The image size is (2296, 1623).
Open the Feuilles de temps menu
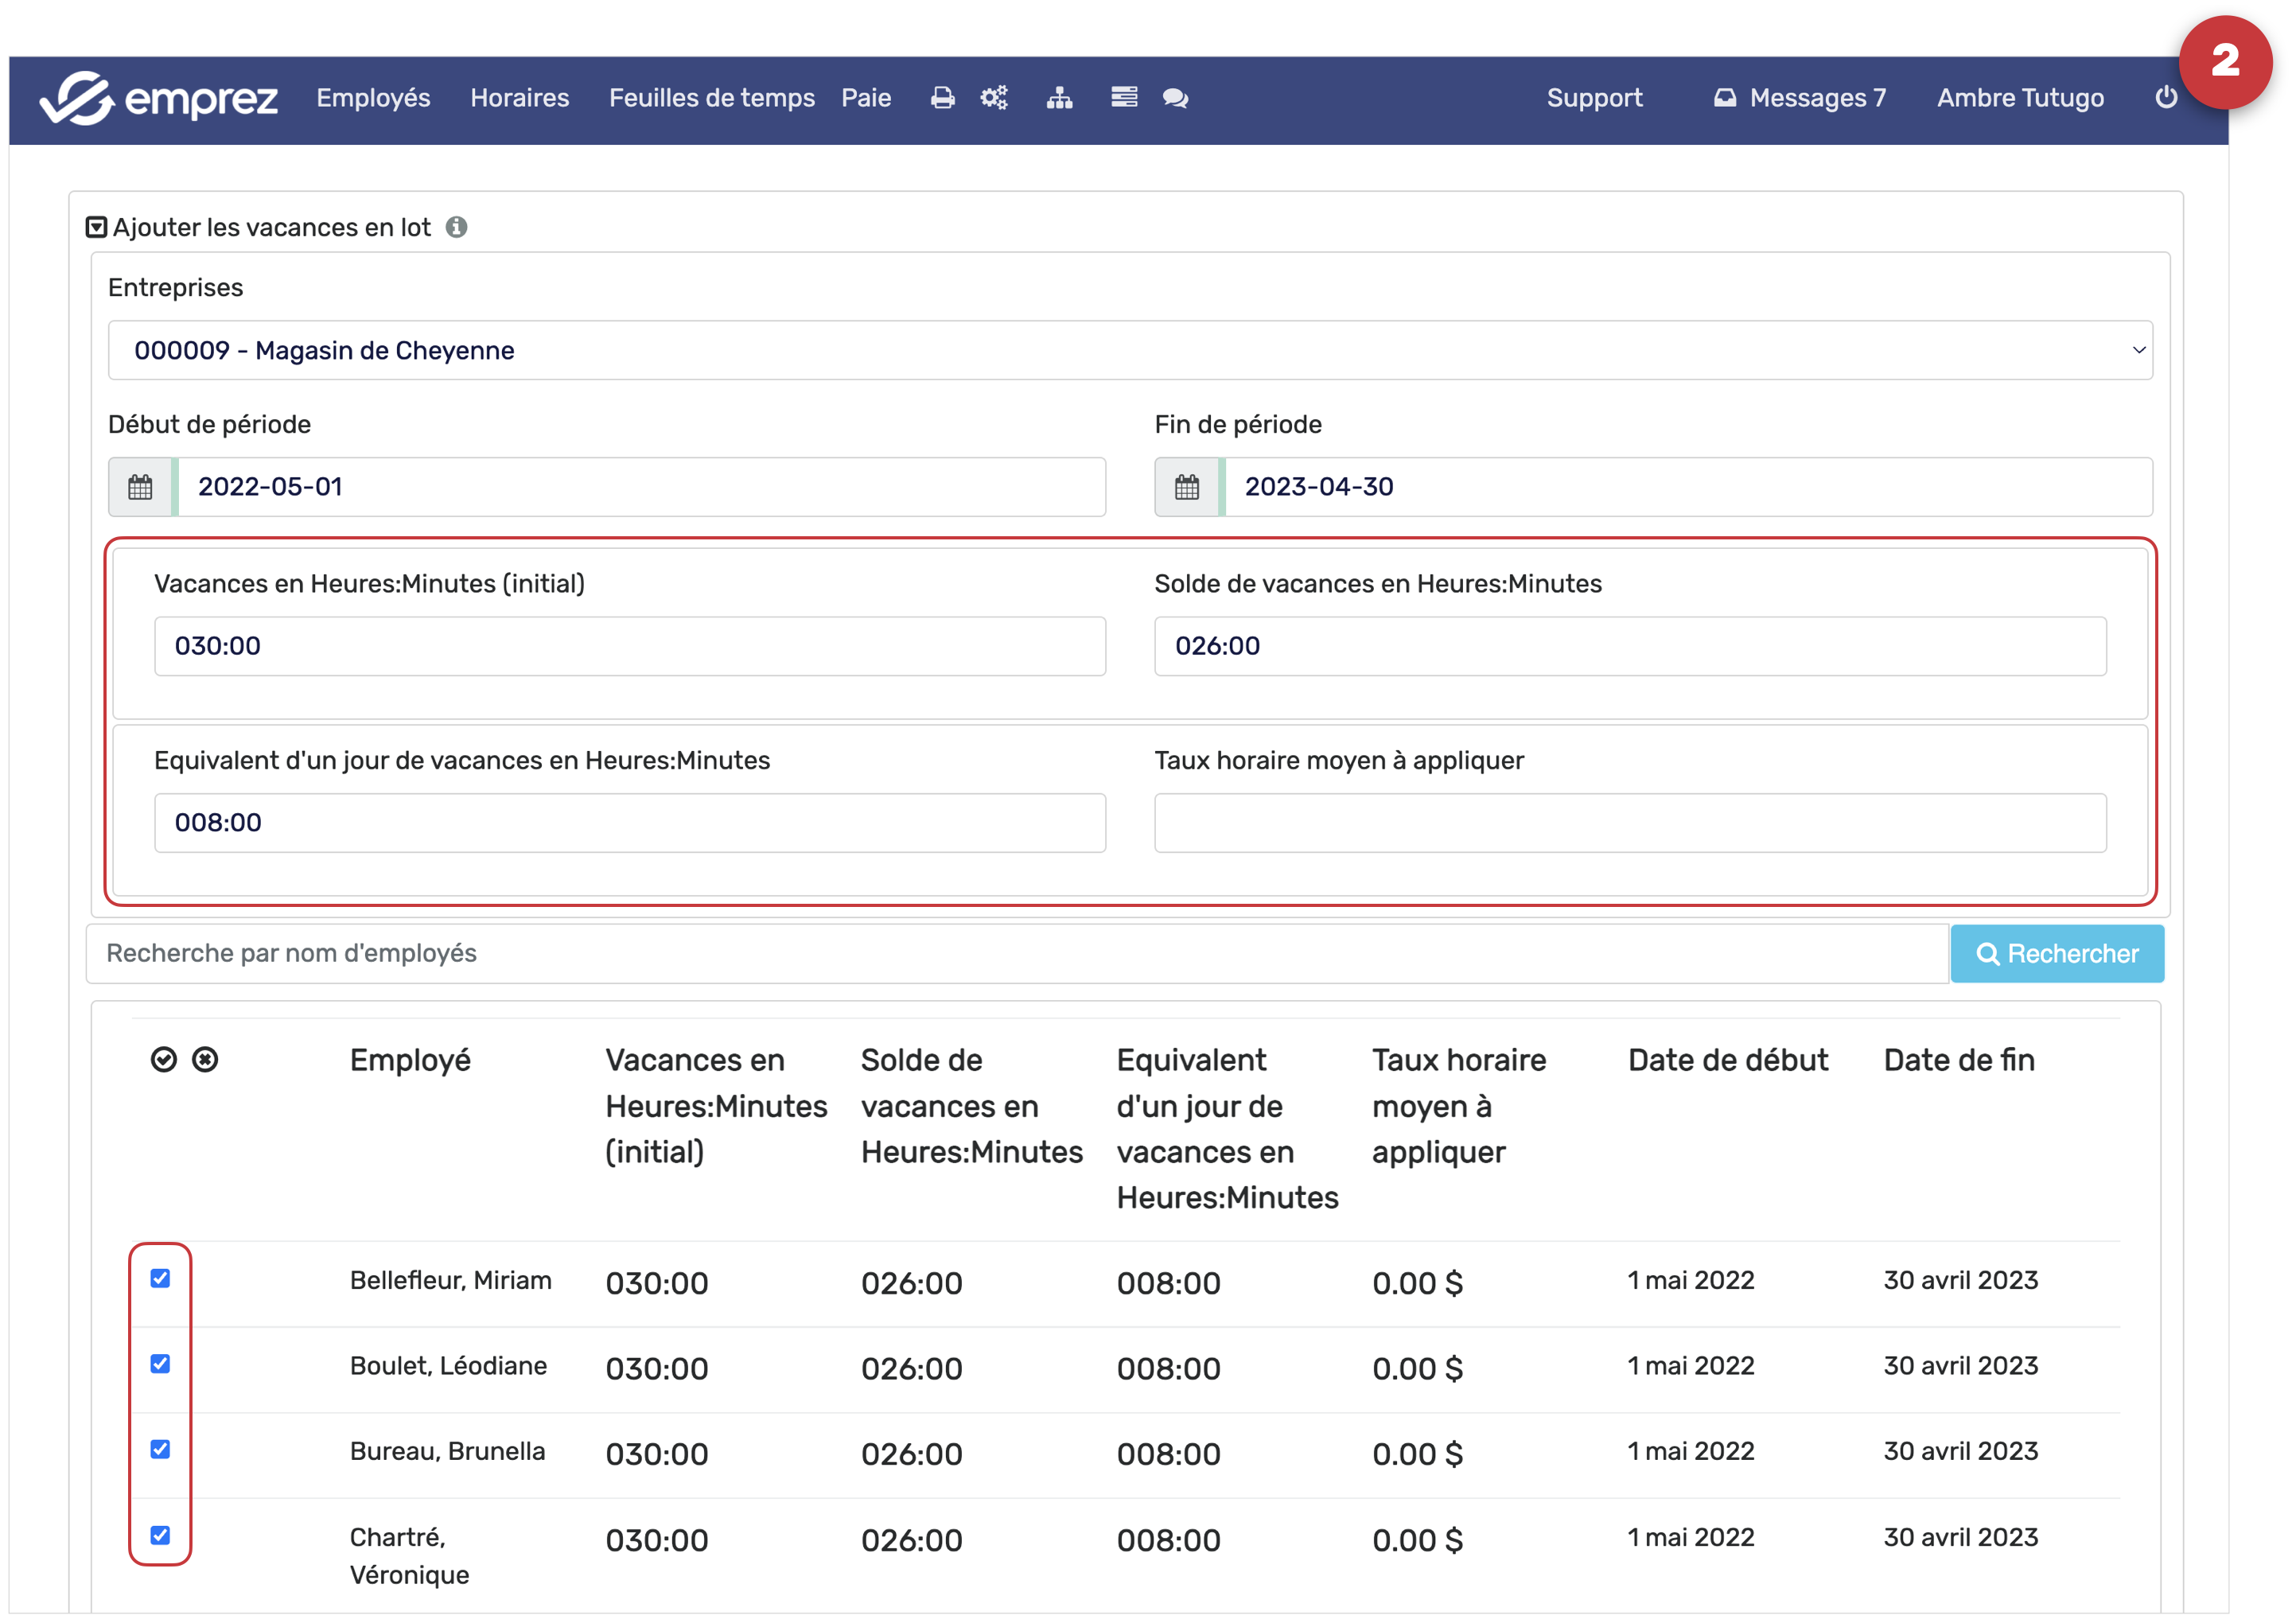711,98
